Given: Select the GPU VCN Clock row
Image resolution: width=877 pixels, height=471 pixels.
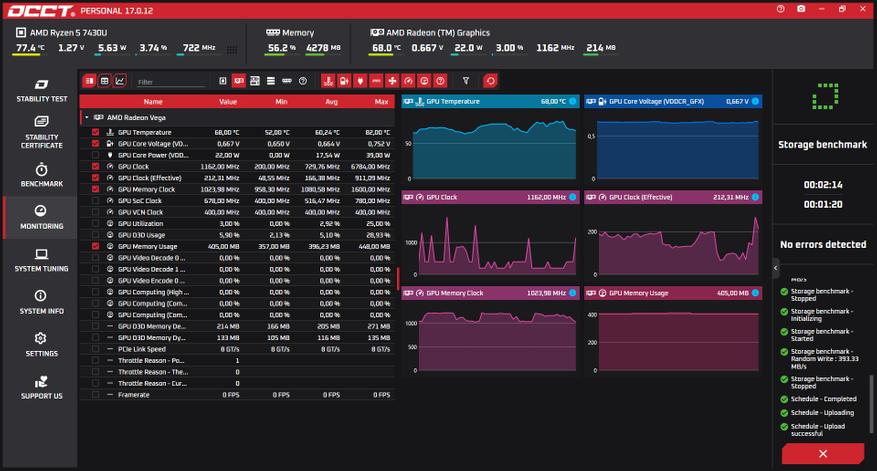Looking at the screenshot, I should tap(238, 212).
